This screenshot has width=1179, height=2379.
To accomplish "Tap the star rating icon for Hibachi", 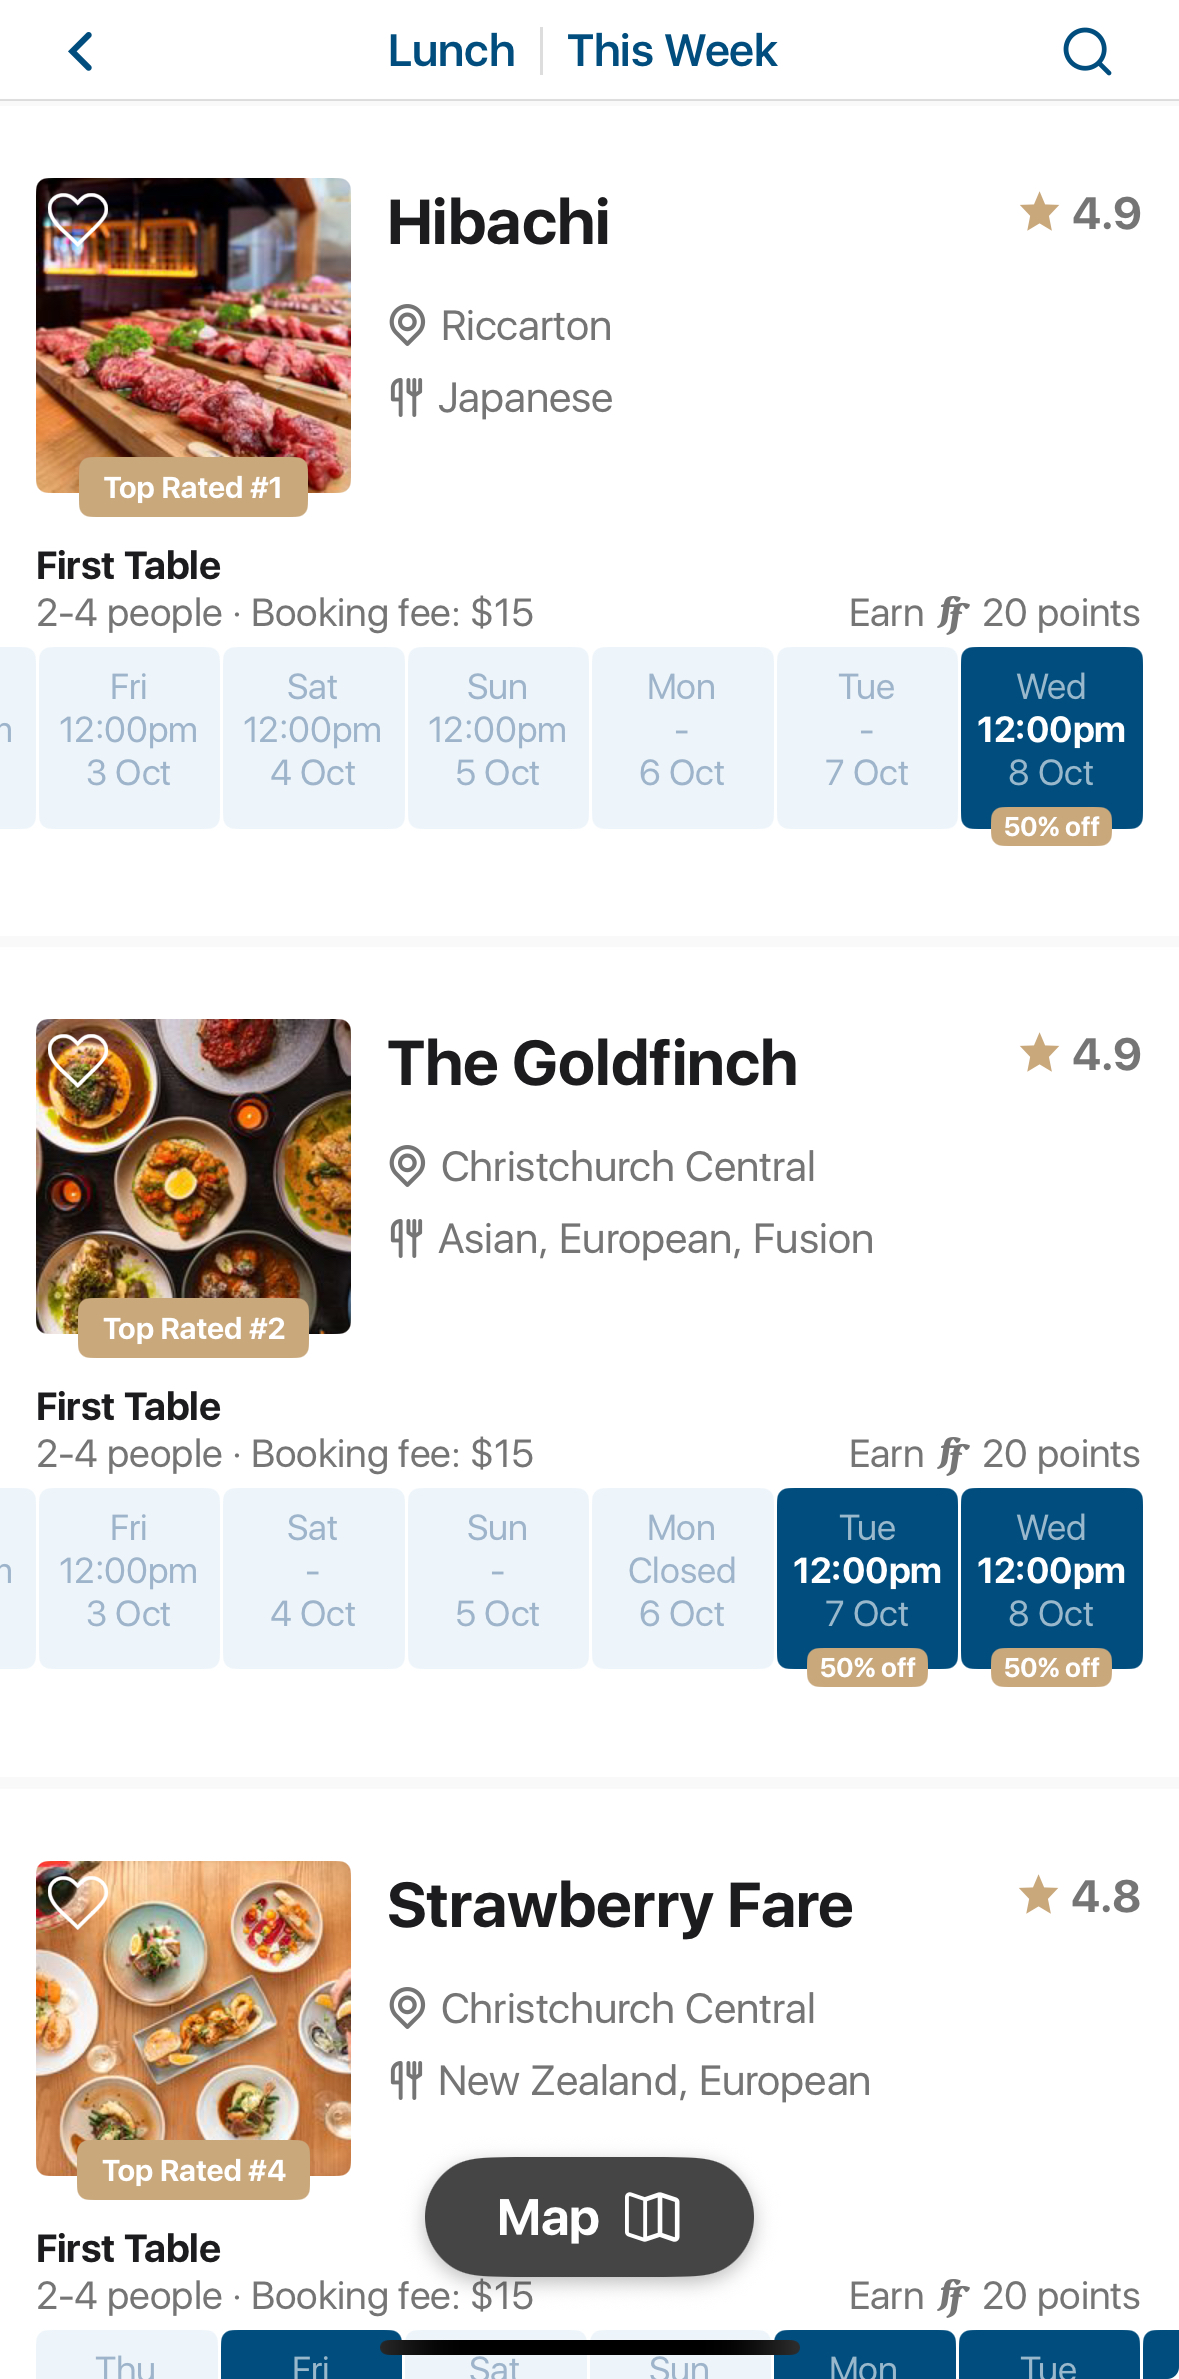I will (x=1039, y=212).
